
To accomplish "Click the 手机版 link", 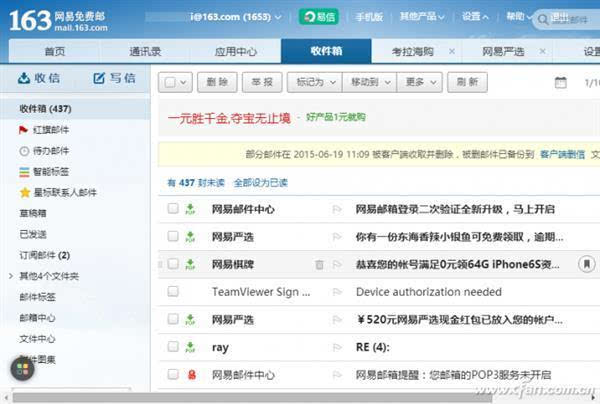I will pos(369,17).
